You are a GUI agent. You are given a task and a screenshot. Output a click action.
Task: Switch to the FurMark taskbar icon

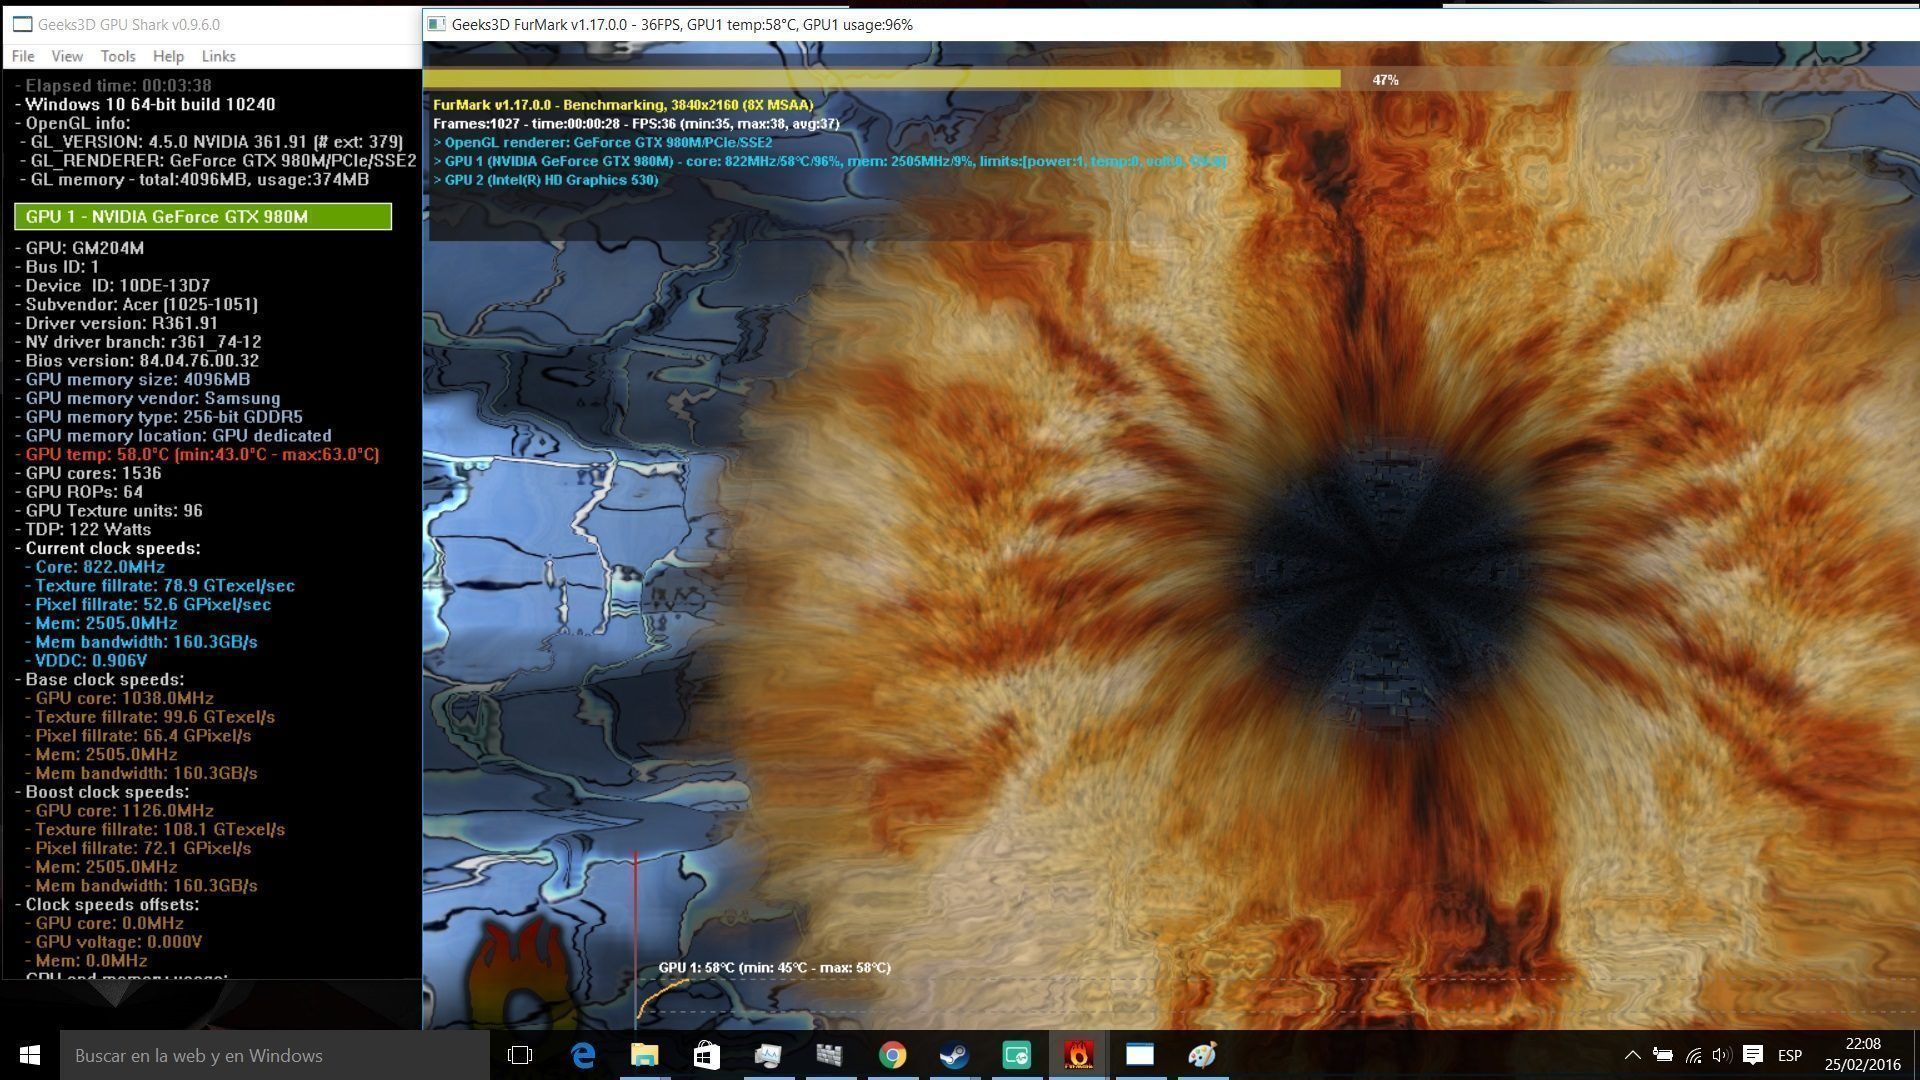click(x=1078, y=1055)
